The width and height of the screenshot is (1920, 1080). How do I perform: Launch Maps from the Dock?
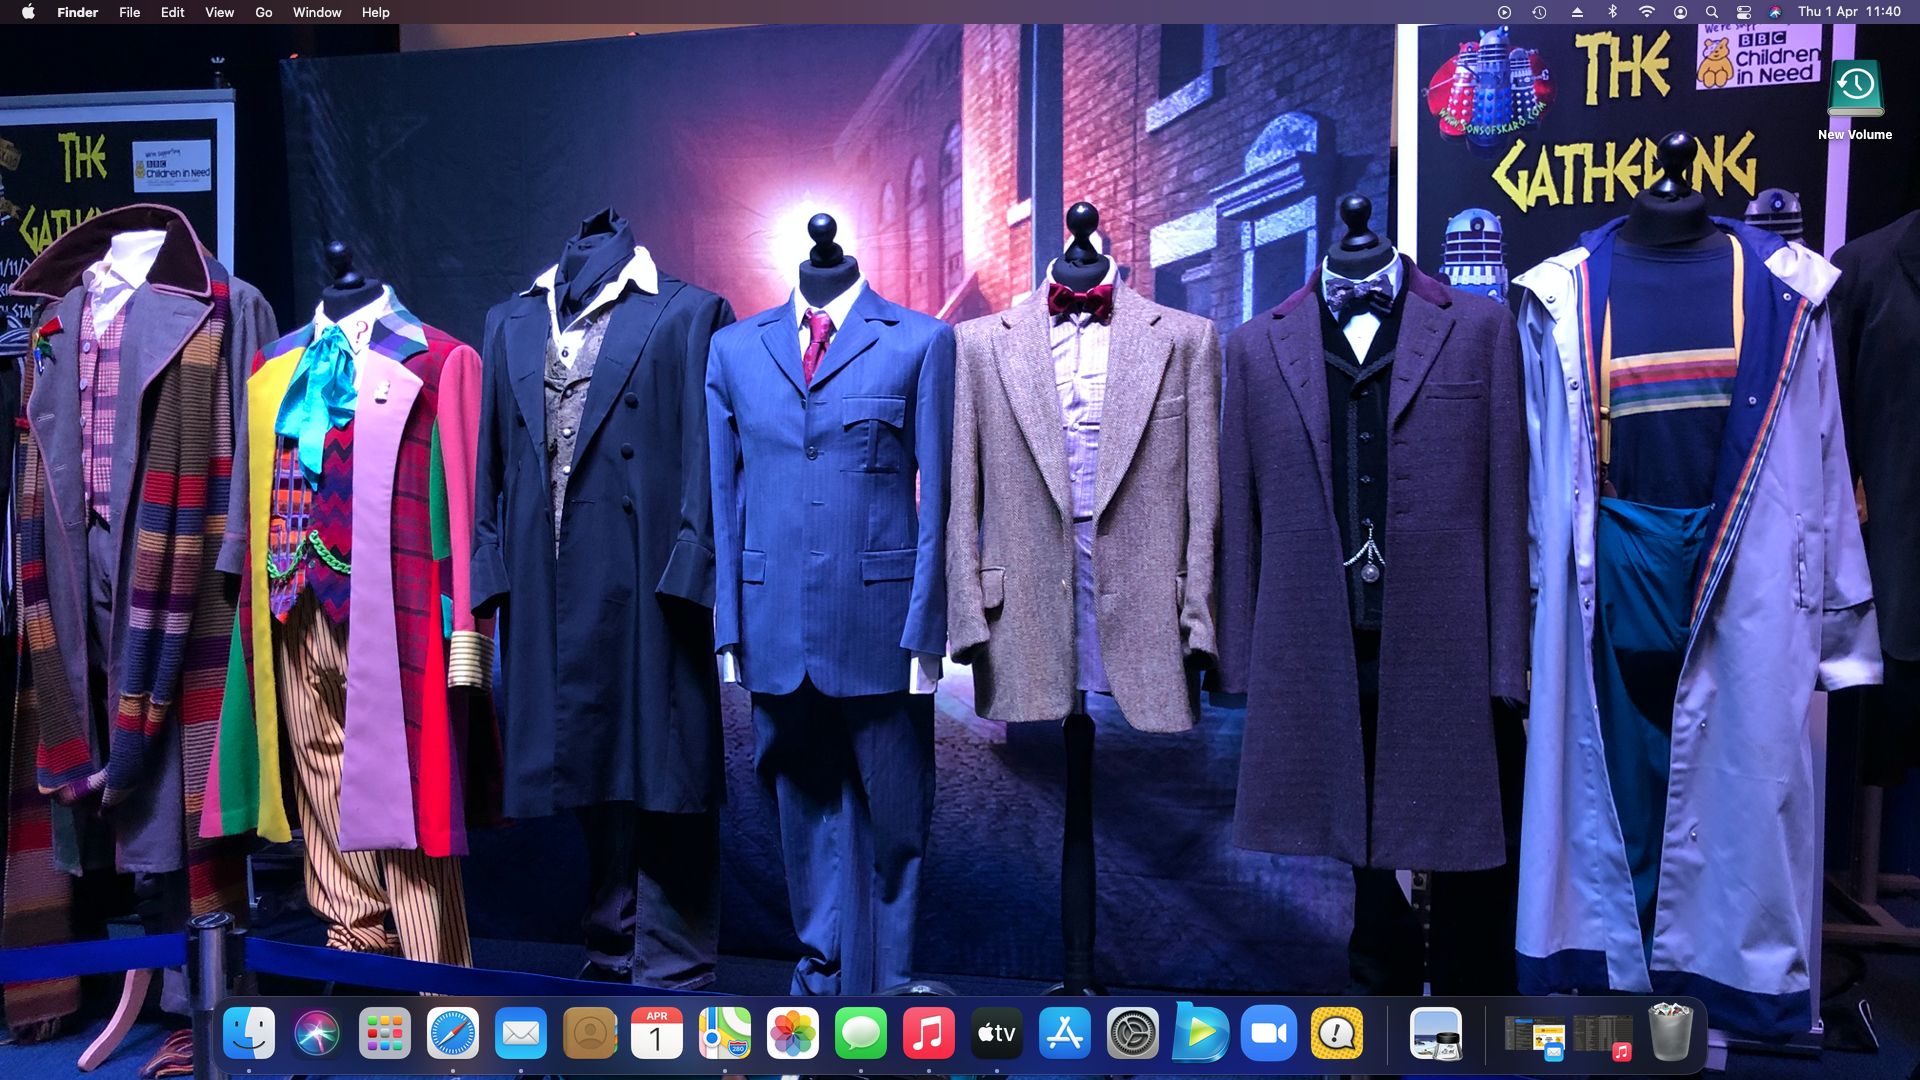tap(725, 1033)
